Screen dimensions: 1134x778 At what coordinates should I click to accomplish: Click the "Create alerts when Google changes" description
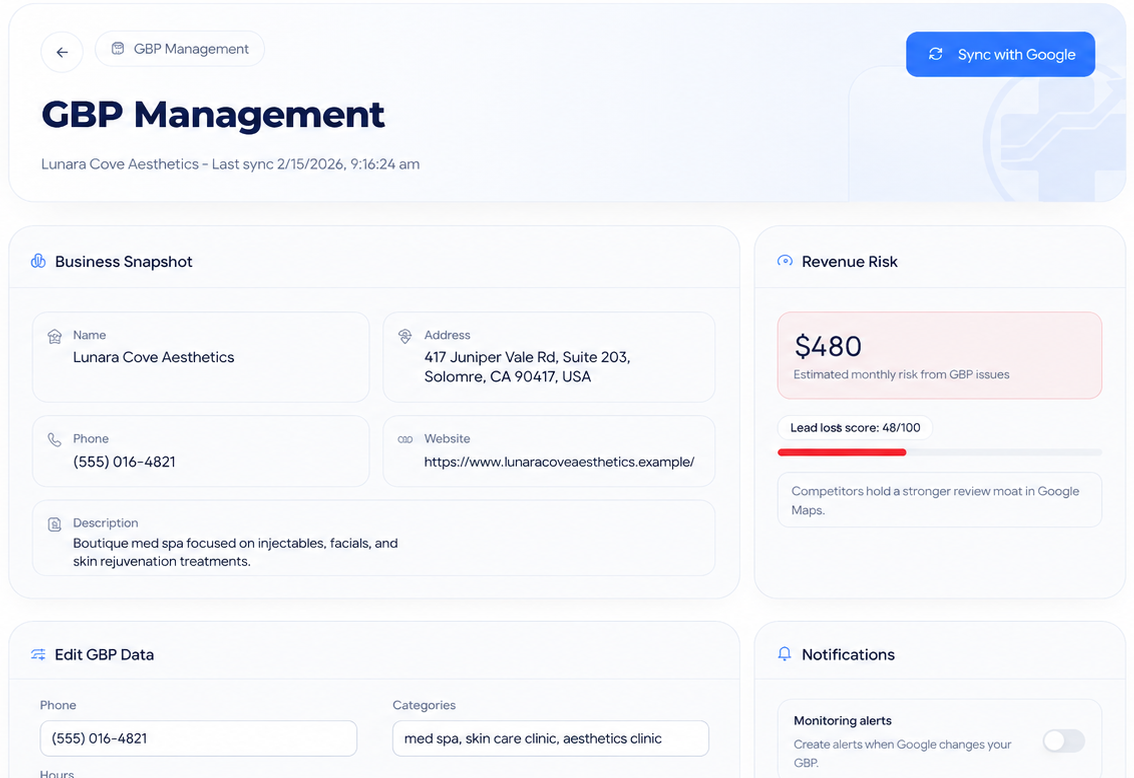pyautogui.click(x=903, y=753)
